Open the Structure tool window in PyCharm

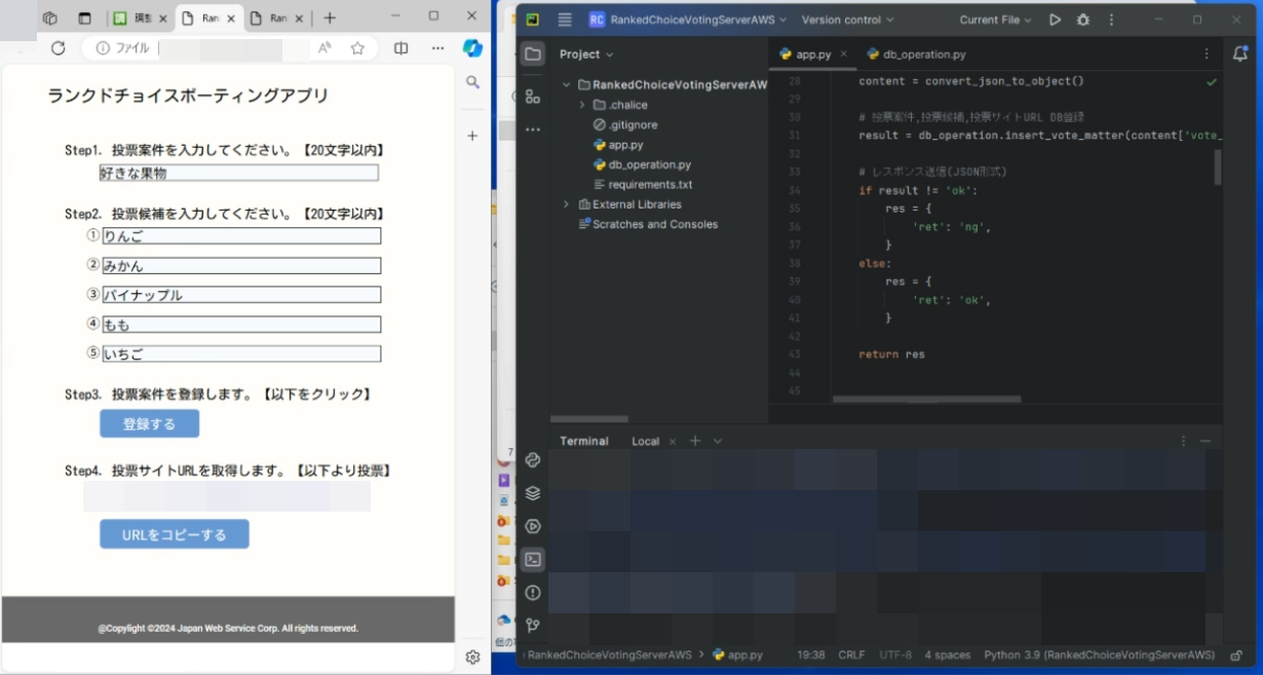click(x=533, y=96)
